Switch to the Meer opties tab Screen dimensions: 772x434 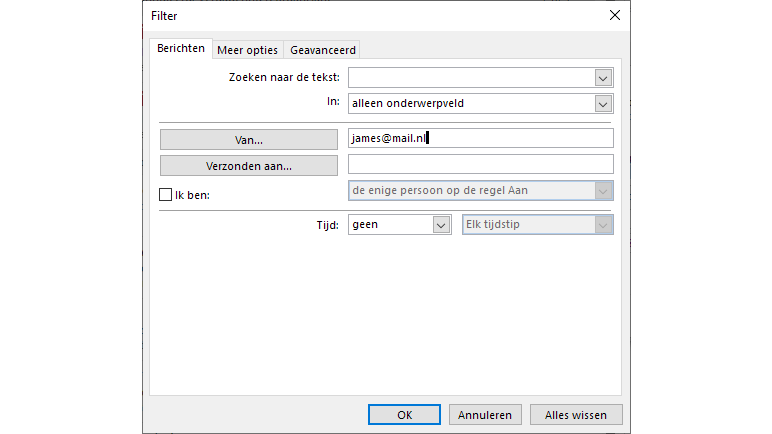pos(247,50)
